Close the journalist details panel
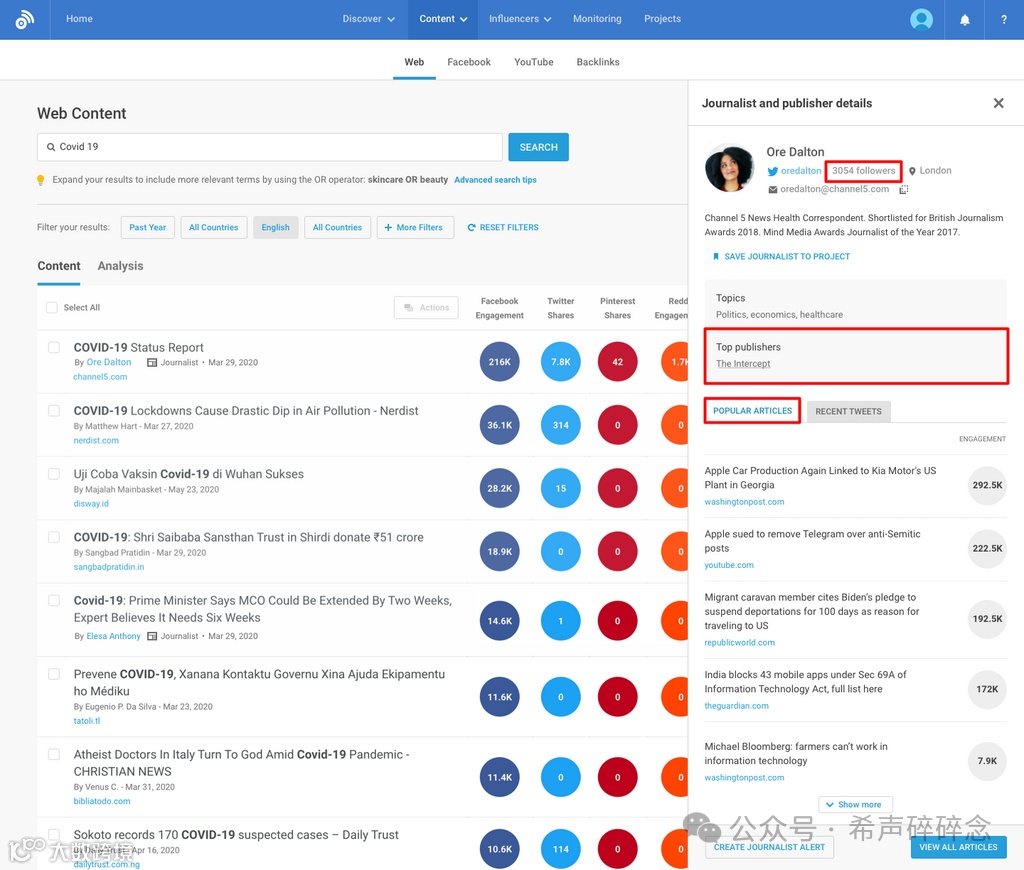This screenshot has height=870, width=1024. [998, 103]
